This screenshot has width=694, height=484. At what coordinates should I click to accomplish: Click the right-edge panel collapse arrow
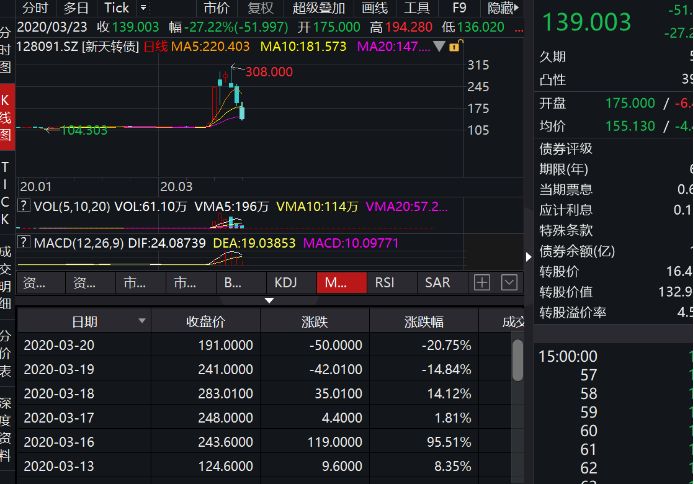pyautogui.click(x=528, y=255)
